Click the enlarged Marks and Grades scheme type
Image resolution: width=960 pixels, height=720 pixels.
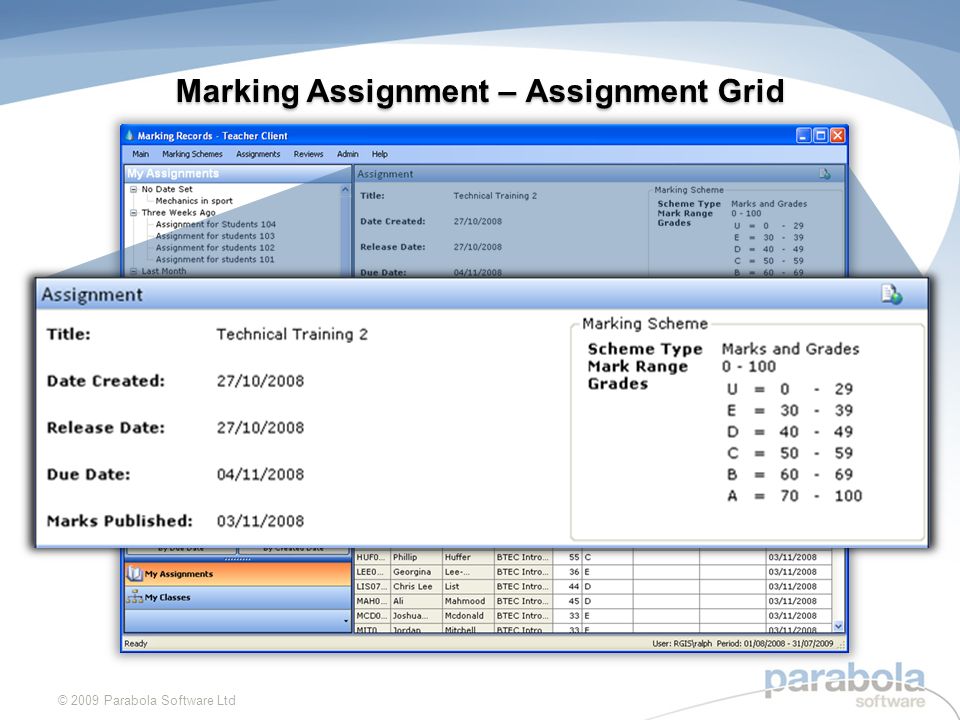pos(790,349)
